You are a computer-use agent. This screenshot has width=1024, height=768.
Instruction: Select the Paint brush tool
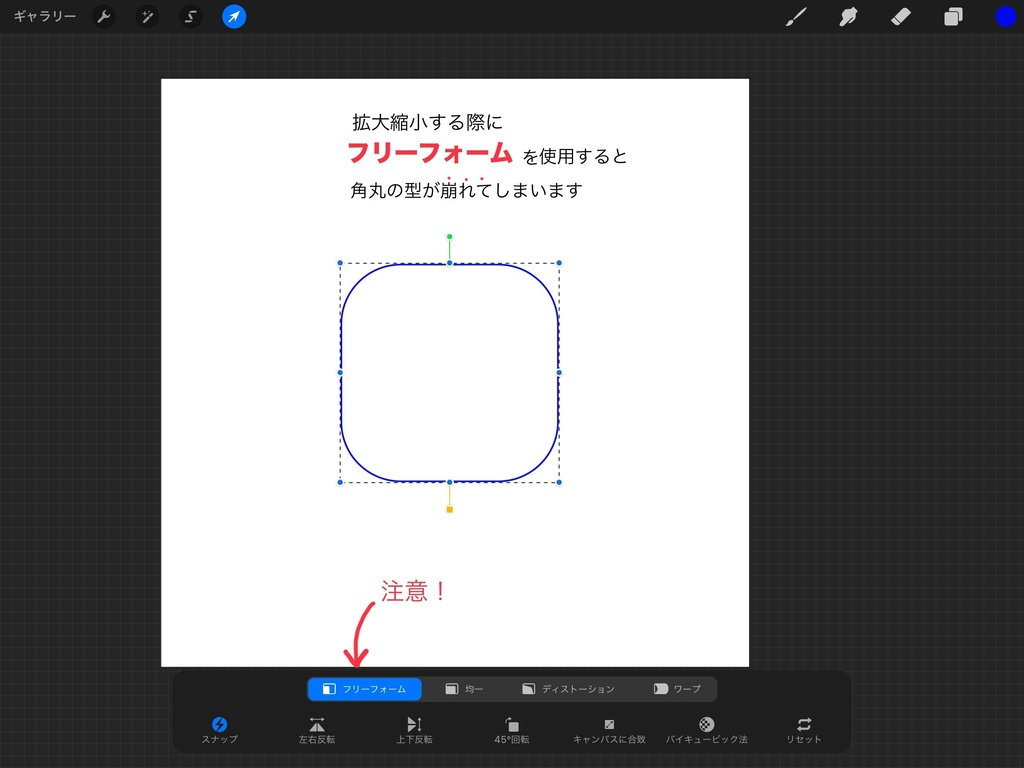(x=796, y=16)
